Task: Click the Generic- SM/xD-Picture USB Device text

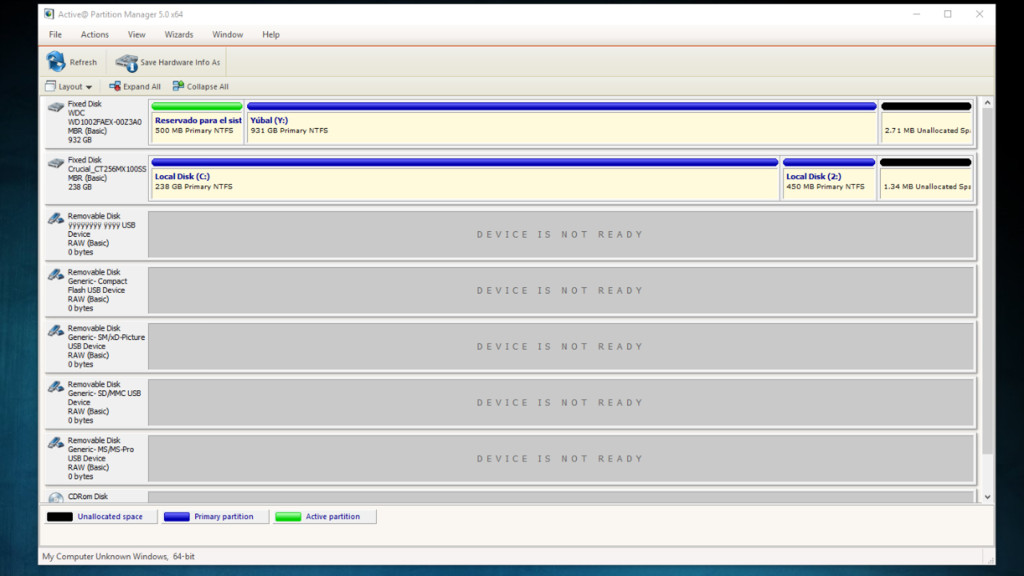Action: [x=106, y=342]
